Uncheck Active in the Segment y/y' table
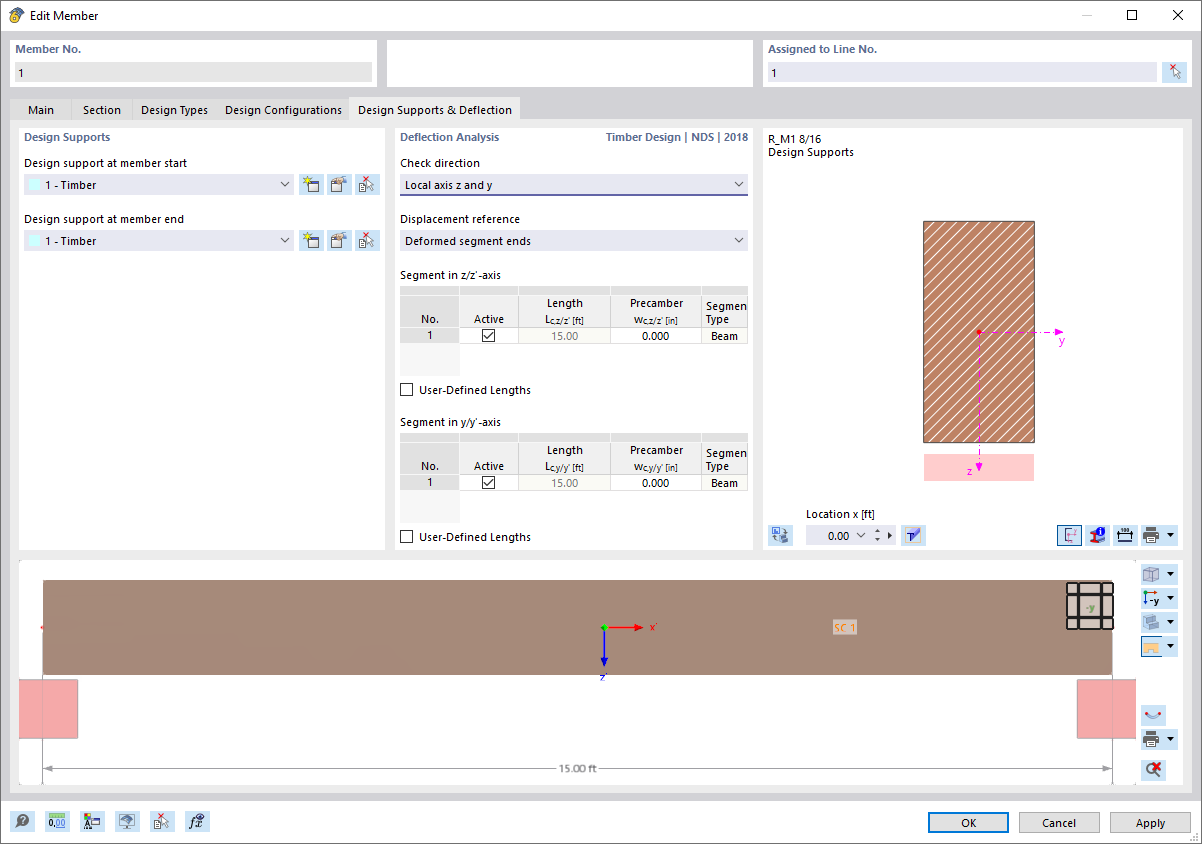The width and height of the screenshot is (1202, 844). tap(488, 482)
